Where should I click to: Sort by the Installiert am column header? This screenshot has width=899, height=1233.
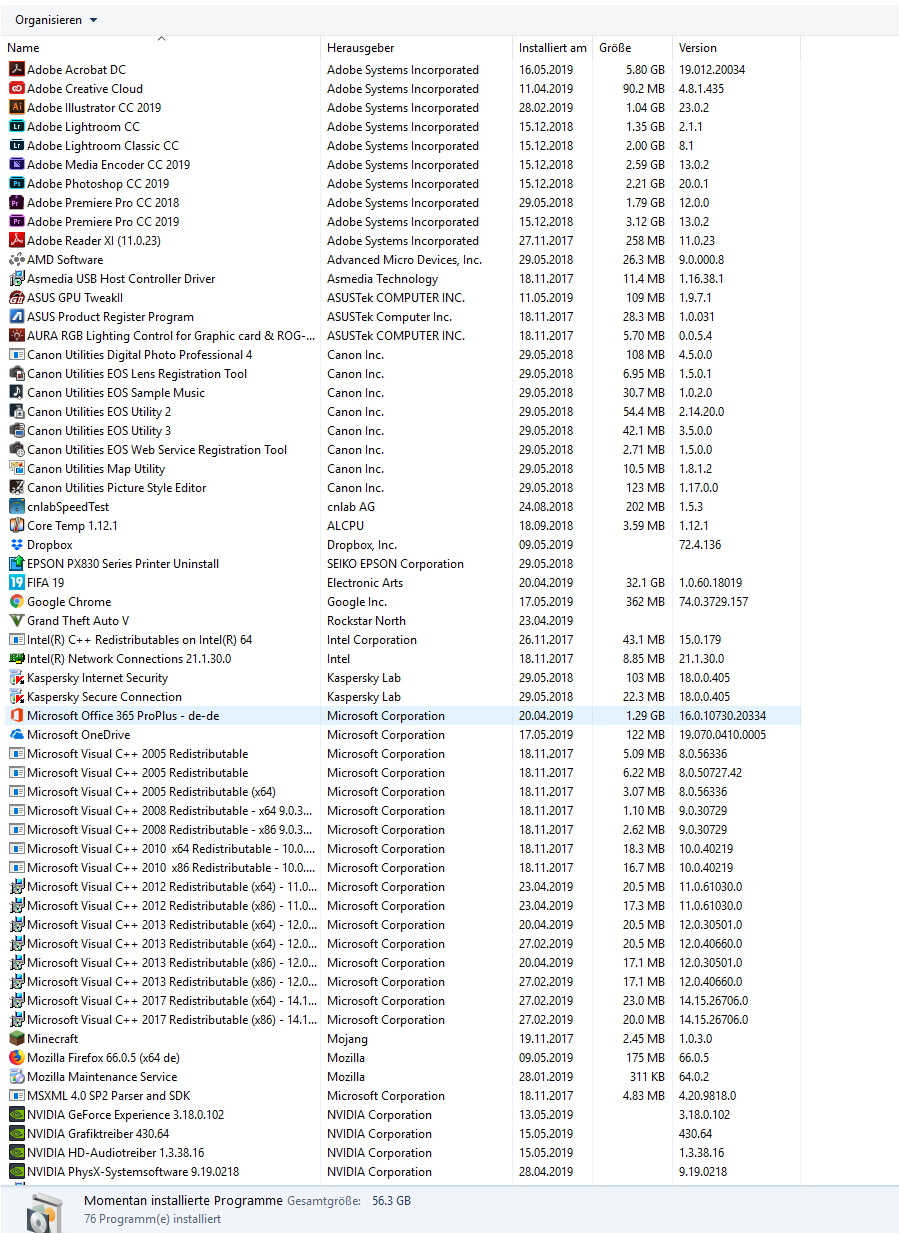553,48
